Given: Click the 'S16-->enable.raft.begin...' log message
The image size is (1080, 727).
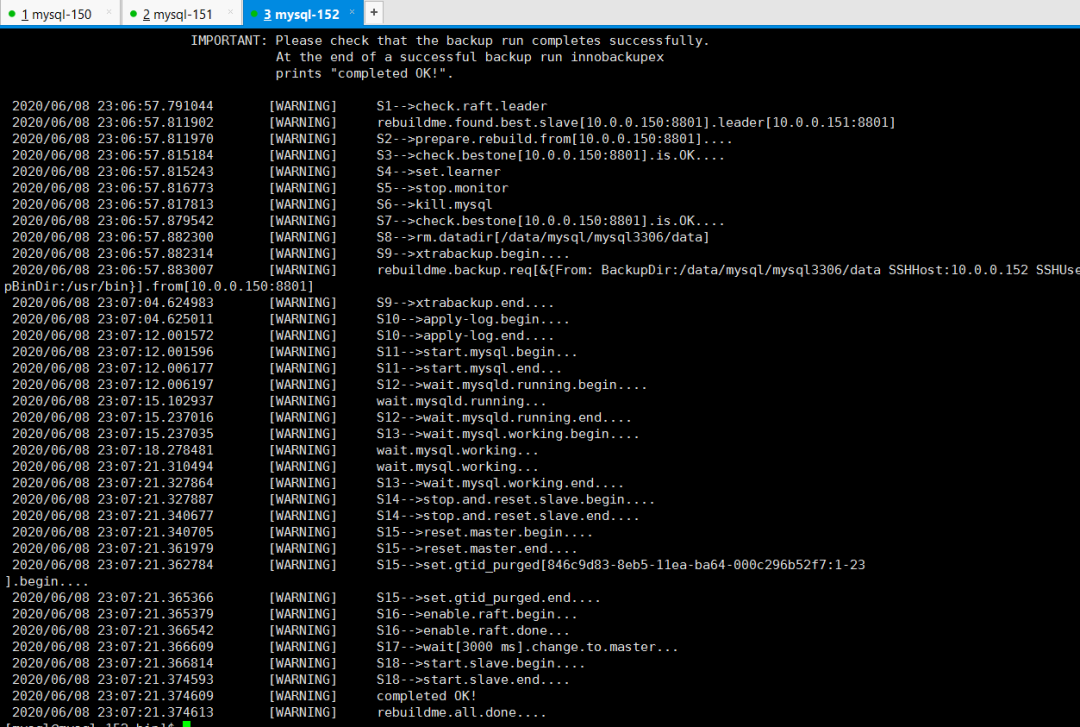Looking at the screenshot, I should (x=477, y=615).
